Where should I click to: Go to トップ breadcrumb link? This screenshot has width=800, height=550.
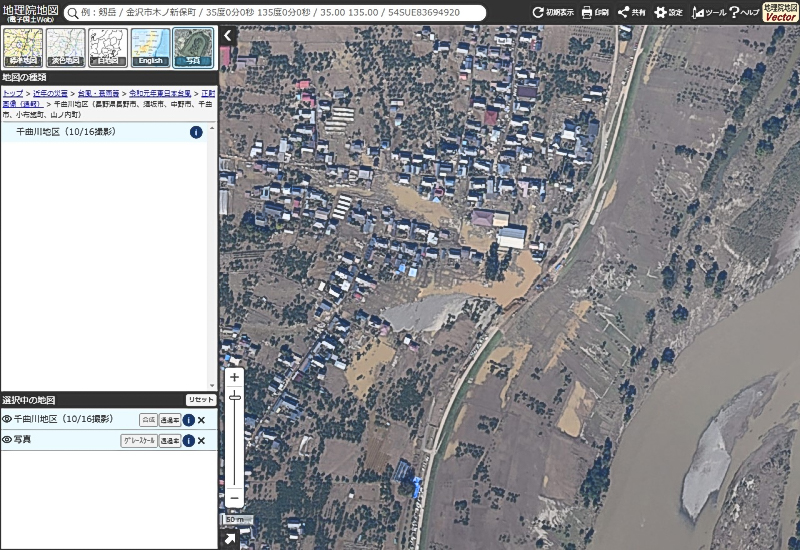pyautogui.click(x=13, y=93)
